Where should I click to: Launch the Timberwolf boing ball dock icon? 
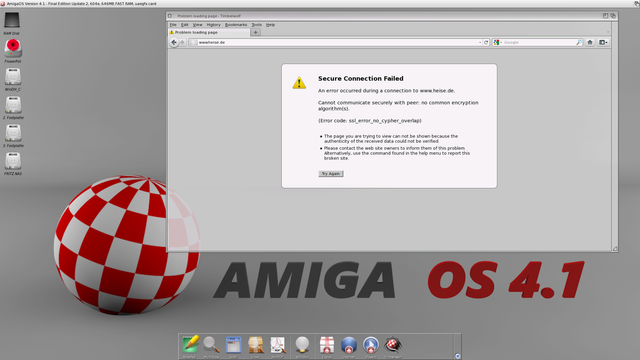[393, 345]
